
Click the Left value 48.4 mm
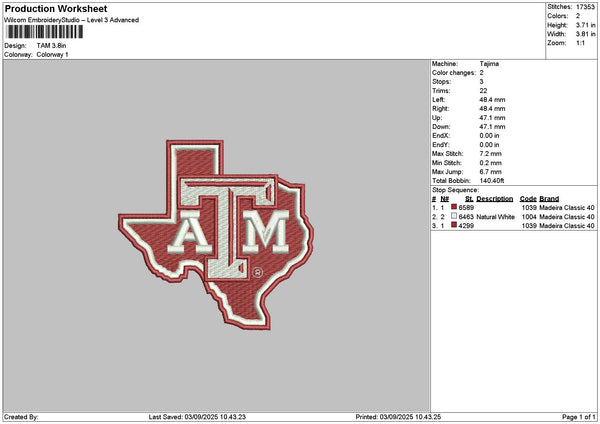(x=492, y=100)
